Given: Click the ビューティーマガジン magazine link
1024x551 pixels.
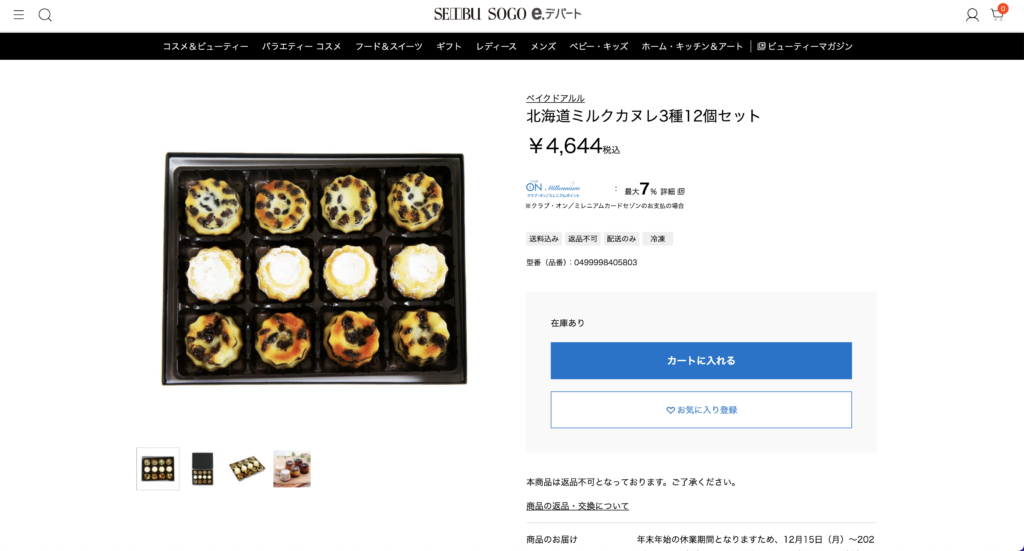Looking at the screenshot, I should [x=805, y=46].
